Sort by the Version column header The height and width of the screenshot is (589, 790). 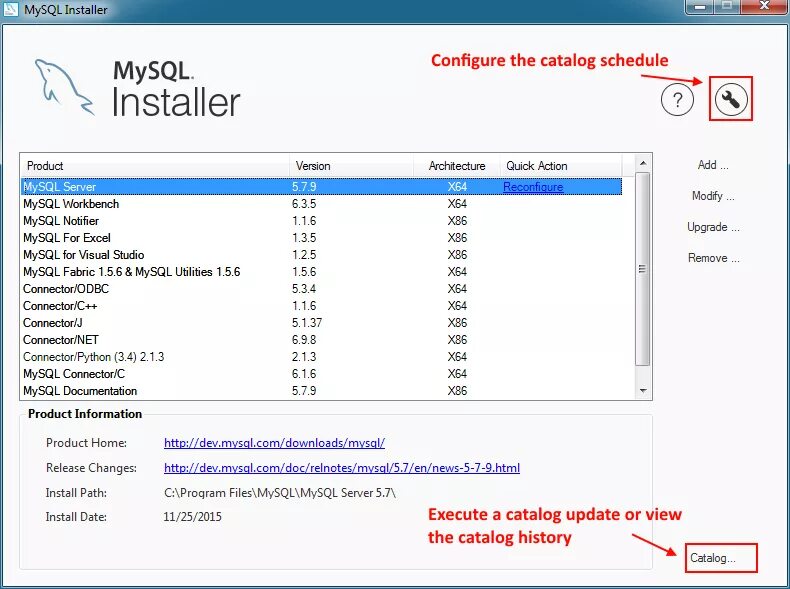[352, 166]
